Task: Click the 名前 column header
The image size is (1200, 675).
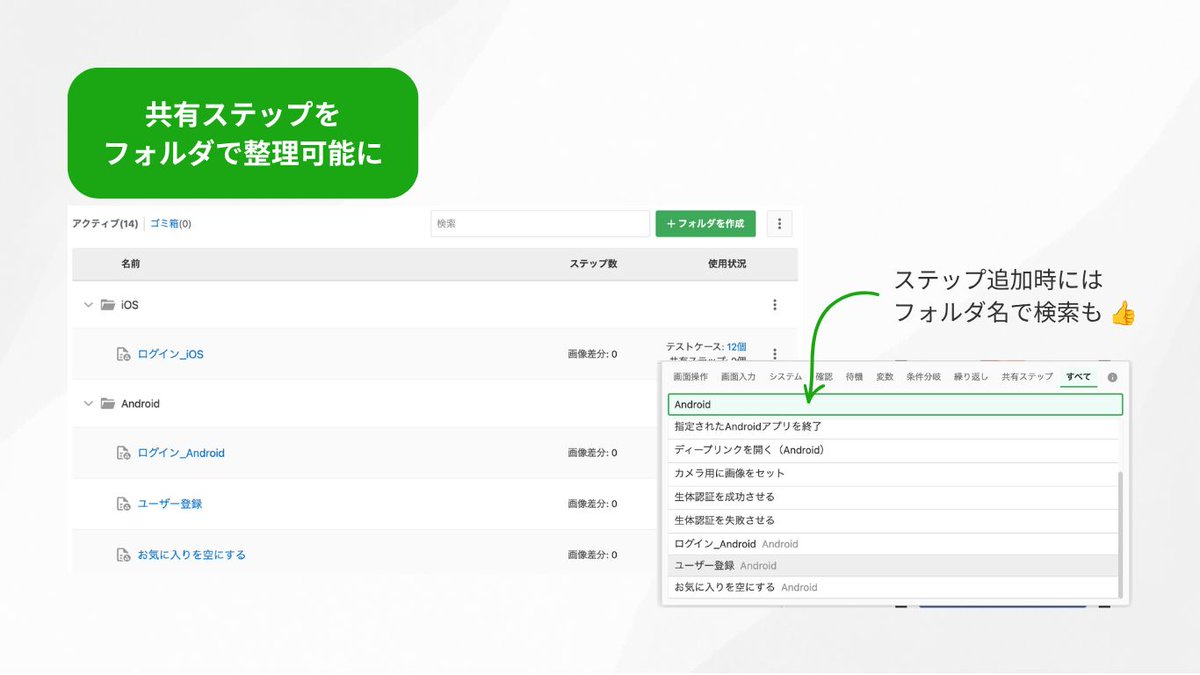Action: point(131,264)
